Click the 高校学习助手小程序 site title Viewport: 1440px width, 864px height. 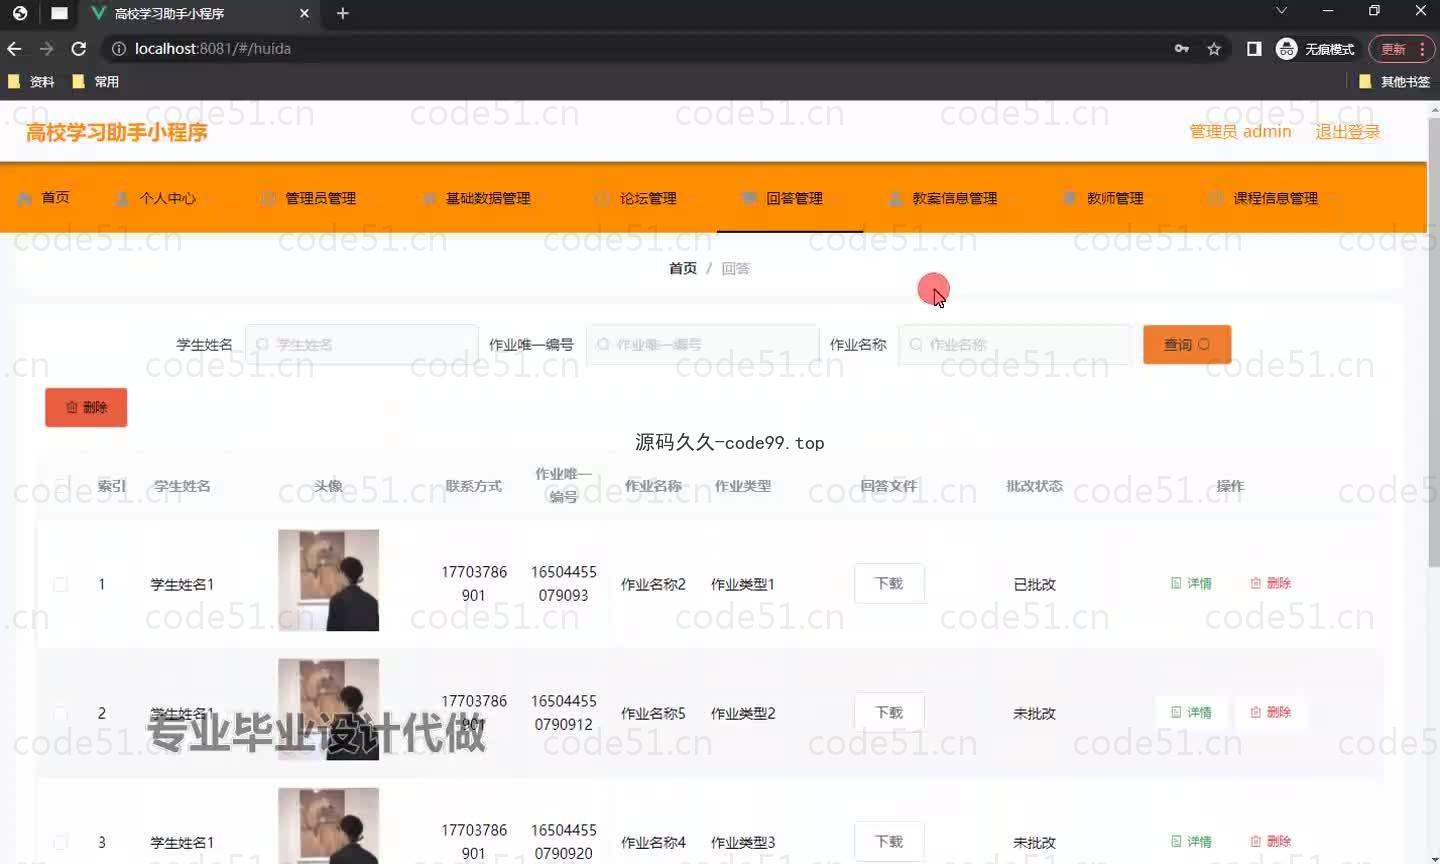(117, 132)
